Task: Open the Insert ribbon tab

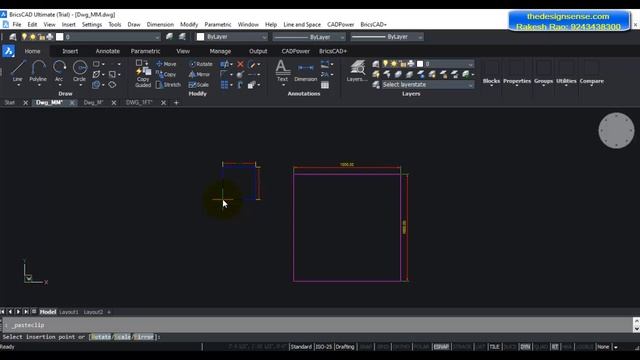Action: point(70,51)
